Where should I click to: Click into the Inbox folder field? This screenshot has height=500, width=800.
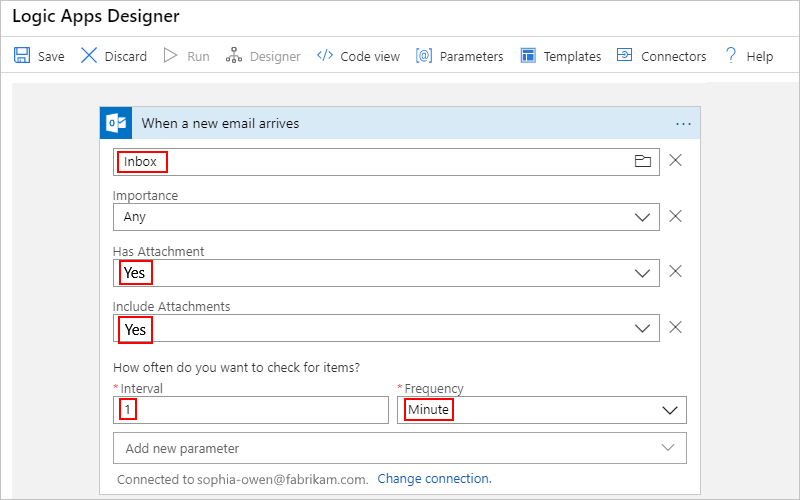(386, 162)
